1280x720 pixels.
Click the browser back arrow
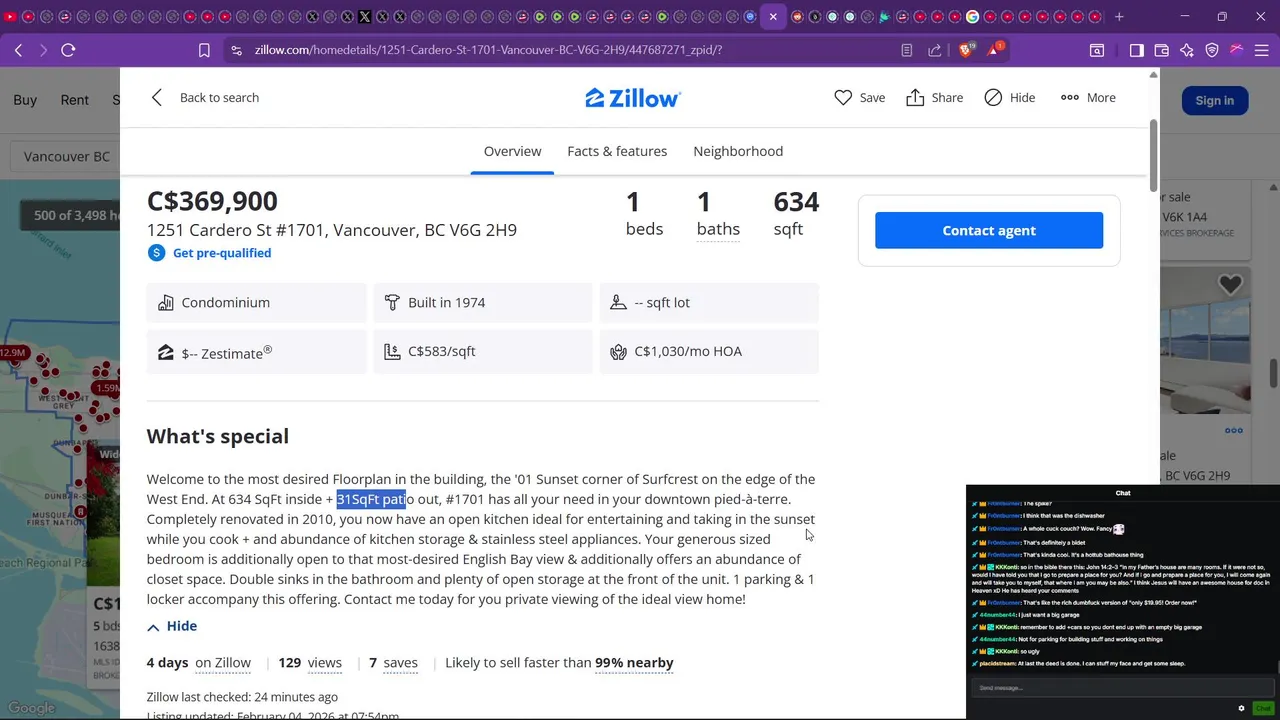[18, 50]
